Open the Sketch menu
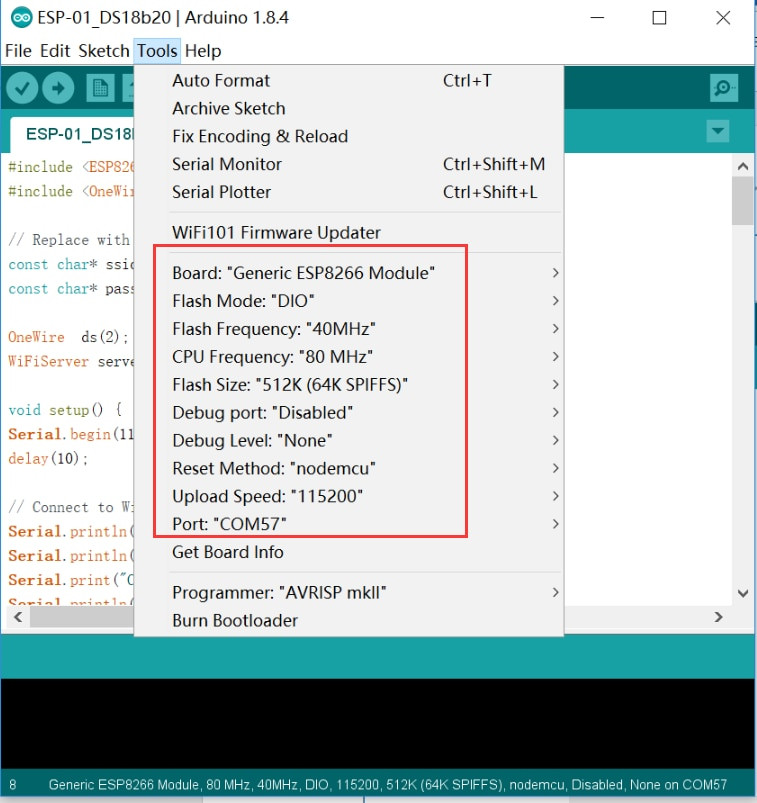757x803 pixels. [104, 51]
